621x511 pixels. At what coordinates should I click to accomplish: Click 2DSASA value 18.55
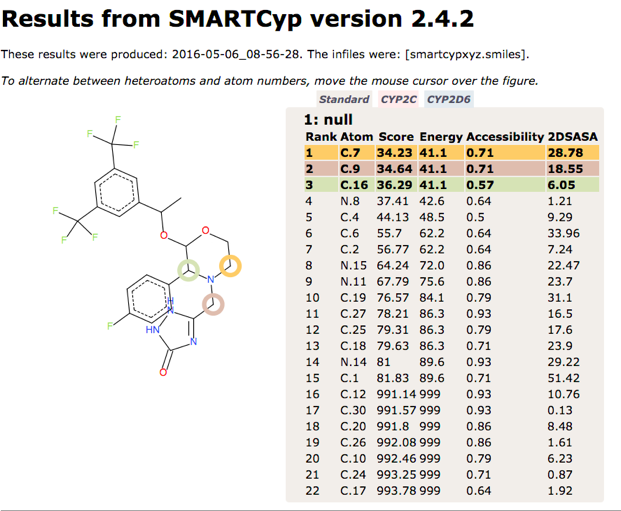[x=565, y=169]
